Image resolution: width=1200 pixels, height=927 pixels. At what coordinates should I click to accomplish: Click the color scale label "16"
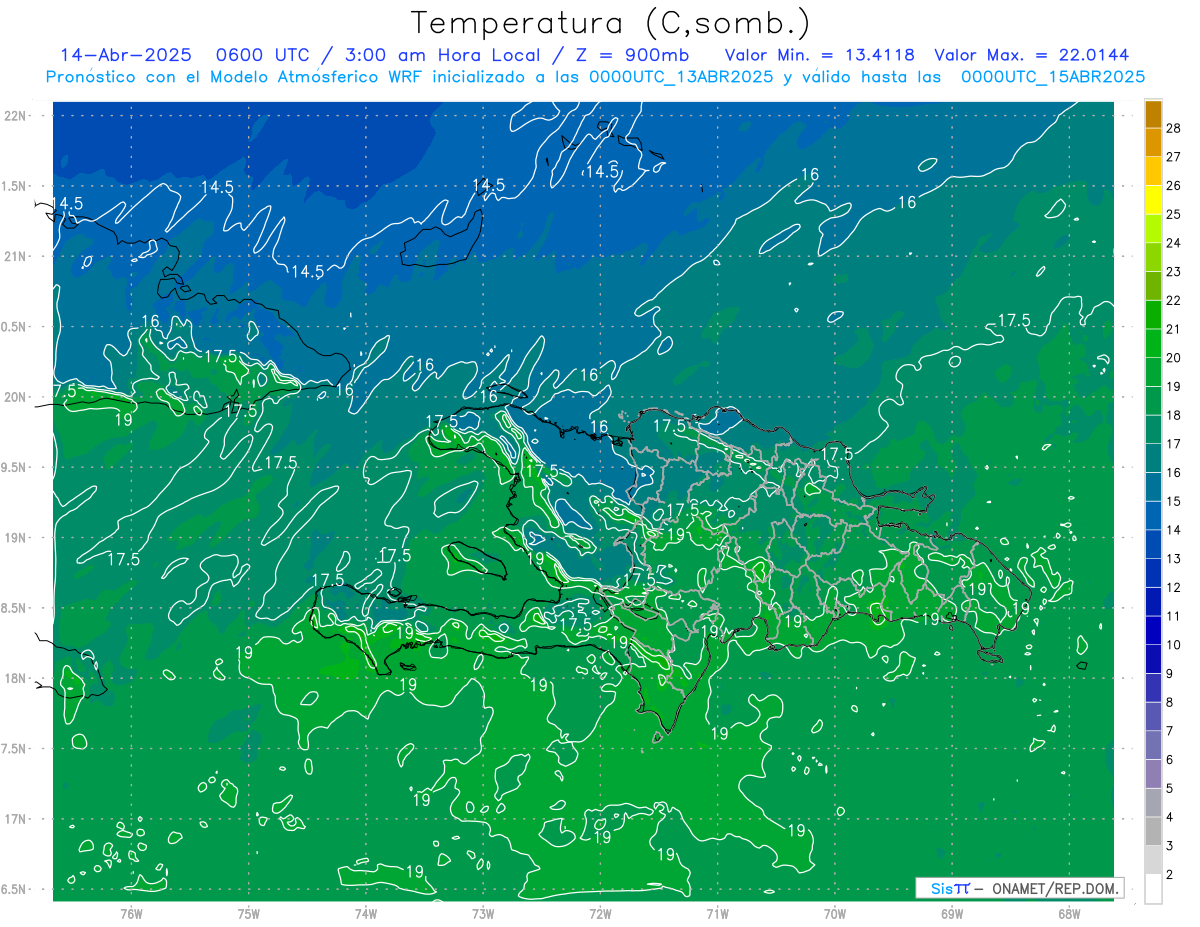[1173, 472]
